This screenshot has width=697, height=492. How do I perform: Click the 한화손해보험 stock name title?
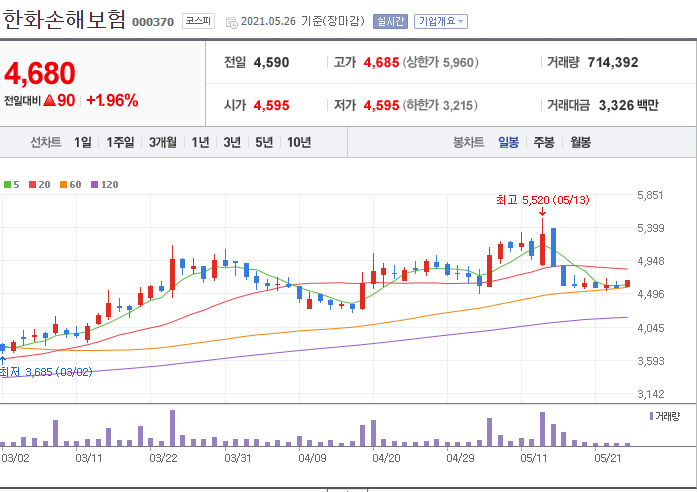[64, 20]
